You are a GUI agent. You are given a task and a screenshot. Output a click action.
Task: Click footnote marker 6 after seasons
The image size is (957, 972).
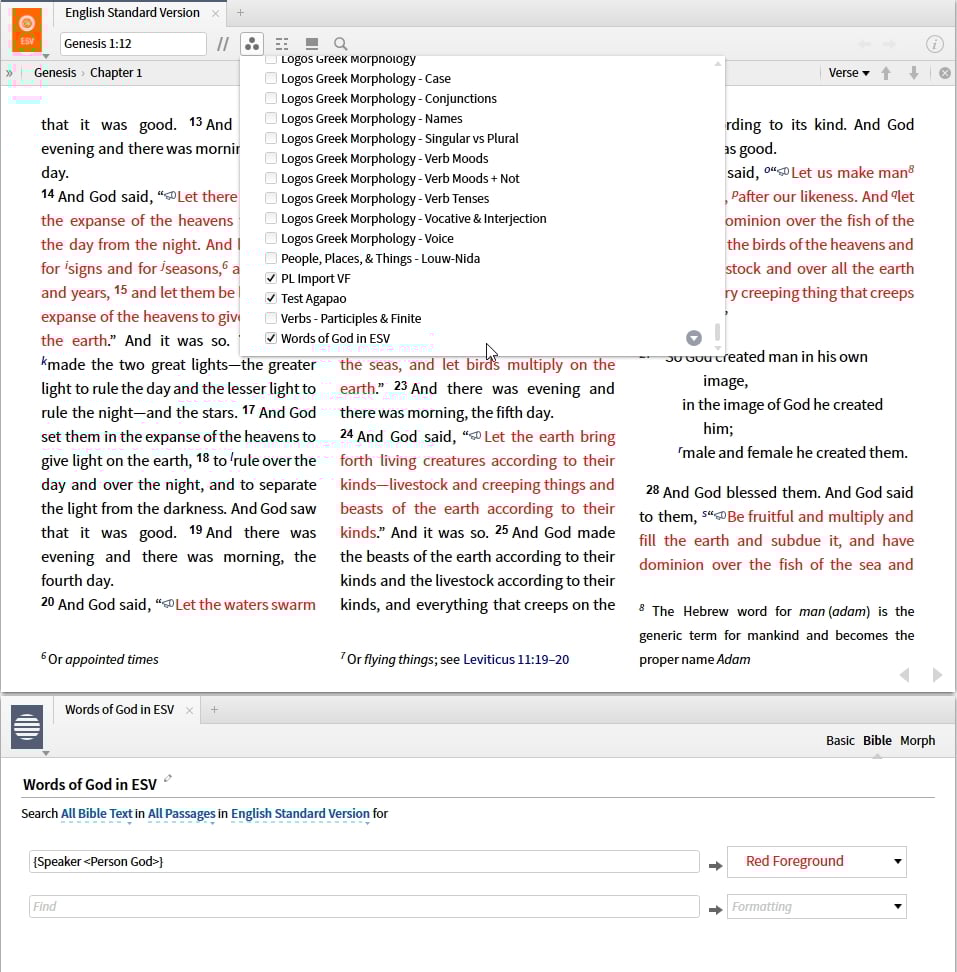[225, 265]
